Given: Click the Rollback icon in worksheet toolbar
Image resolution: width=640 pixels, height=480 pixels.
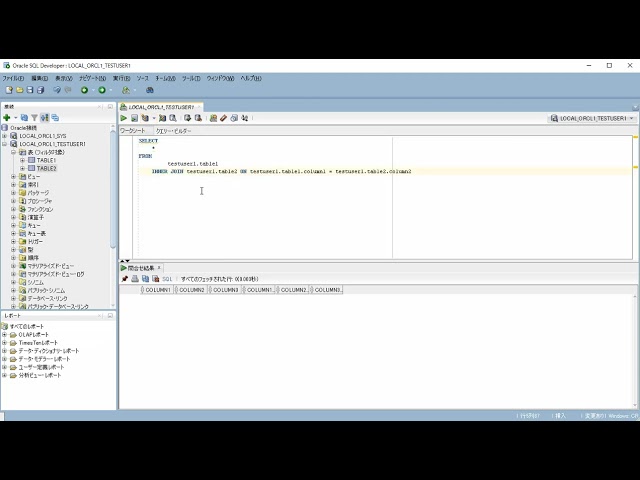Looking at the screenshot, I should [198, 118].
